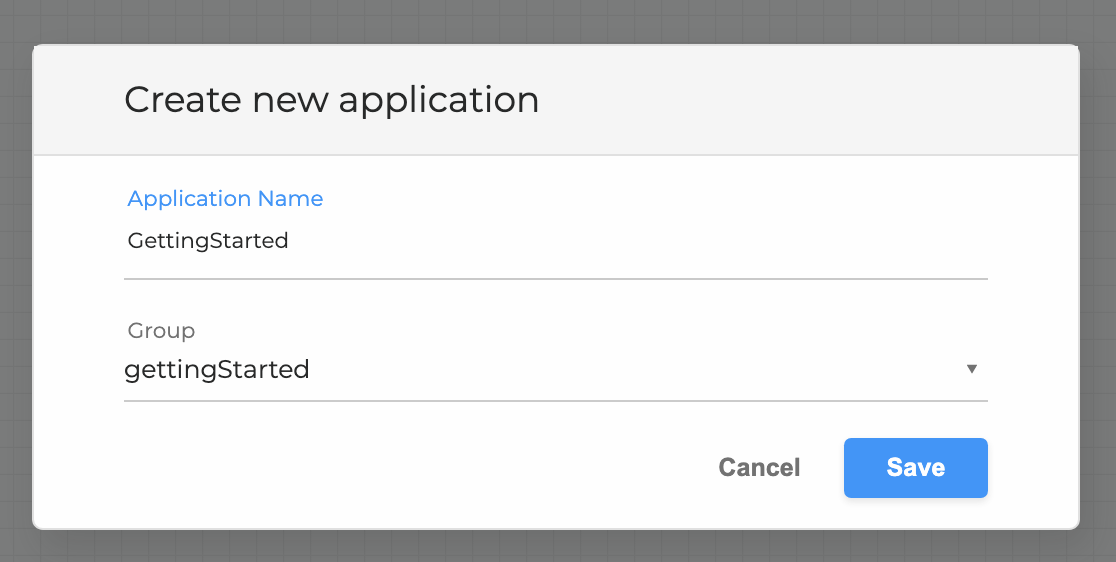The image size is (1116, 562).
Task: Open the Group dropdown showing gettingStarted
Action: (x=555, y=369)
